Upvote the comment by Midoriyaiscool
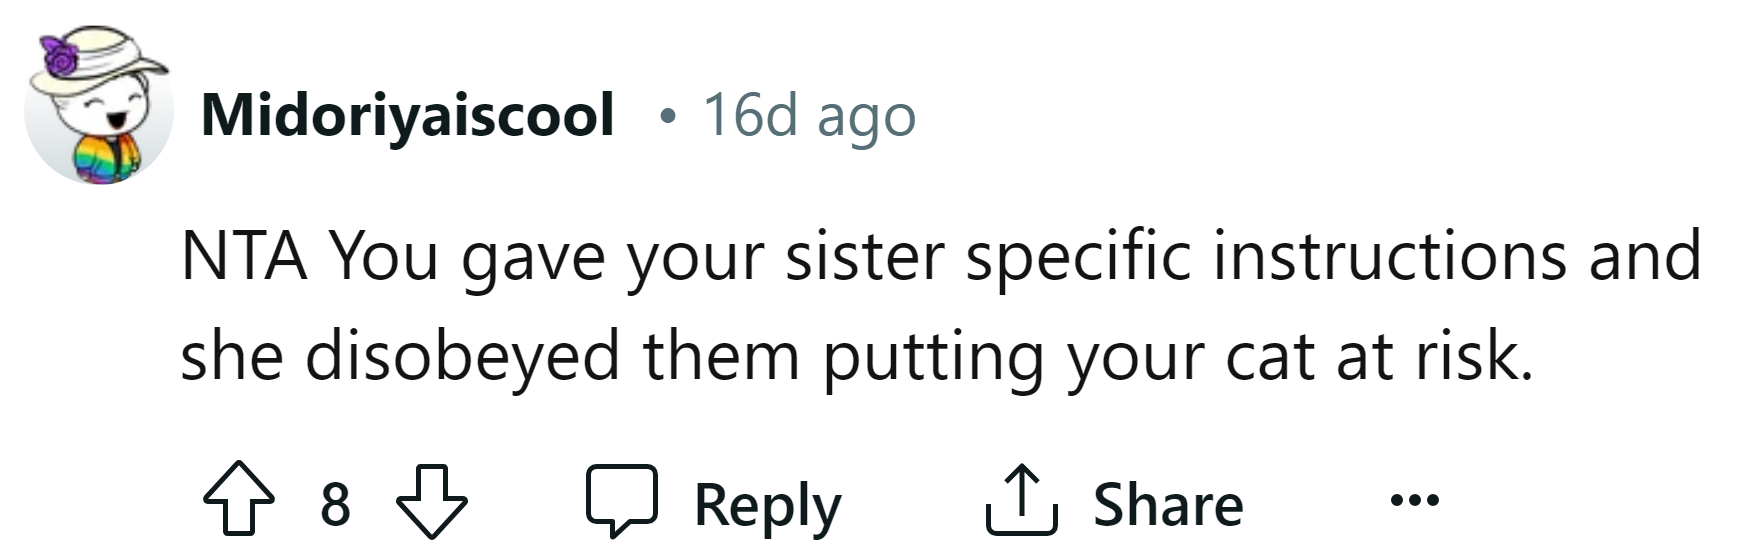 pyautogui.click(x=238, y=501)
